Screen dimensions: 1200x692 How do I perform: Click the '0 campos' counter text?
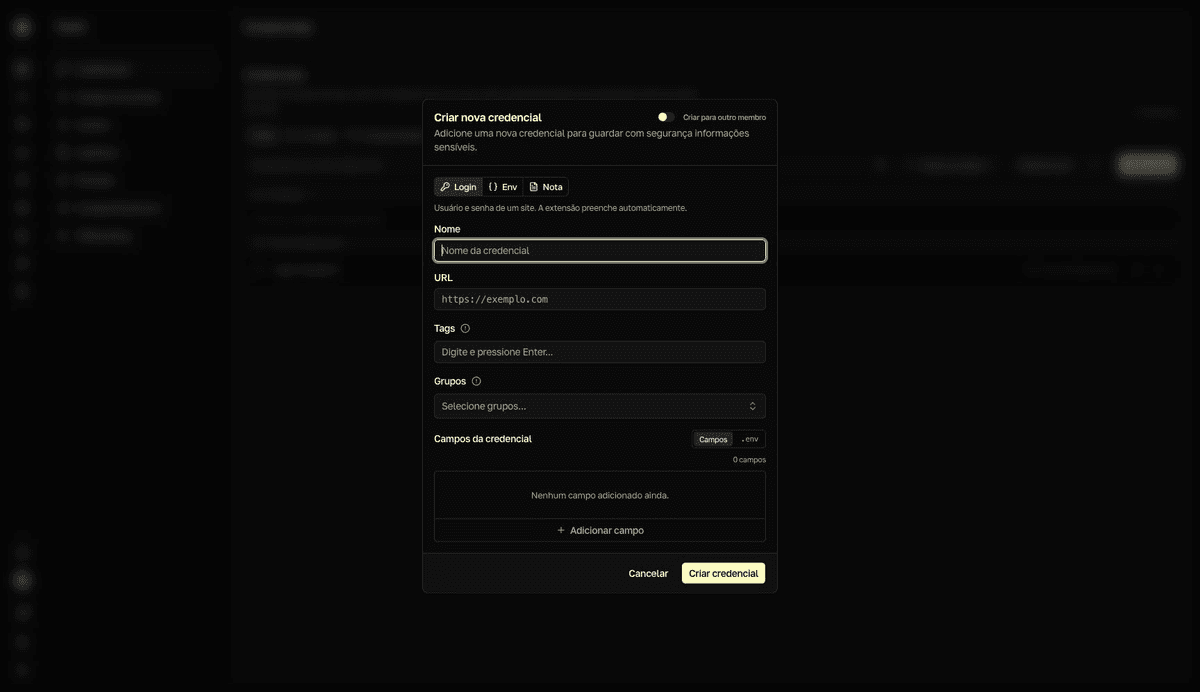coord(749,460)
